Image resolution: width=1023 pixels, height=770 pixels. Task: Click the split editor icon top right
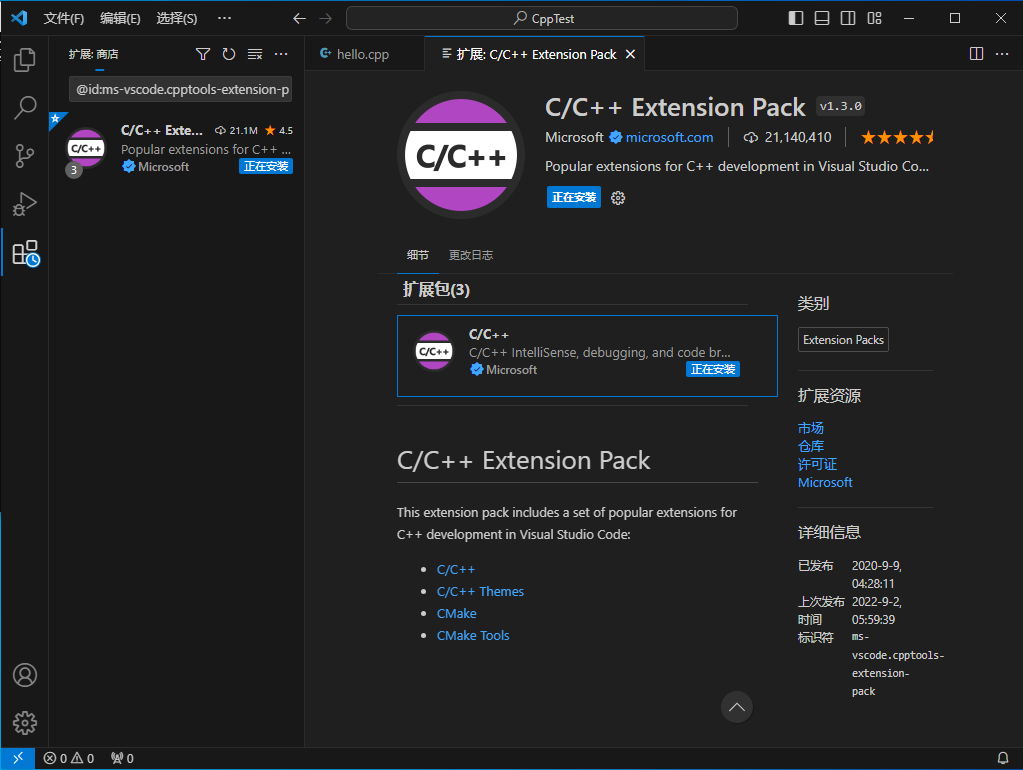975,54
